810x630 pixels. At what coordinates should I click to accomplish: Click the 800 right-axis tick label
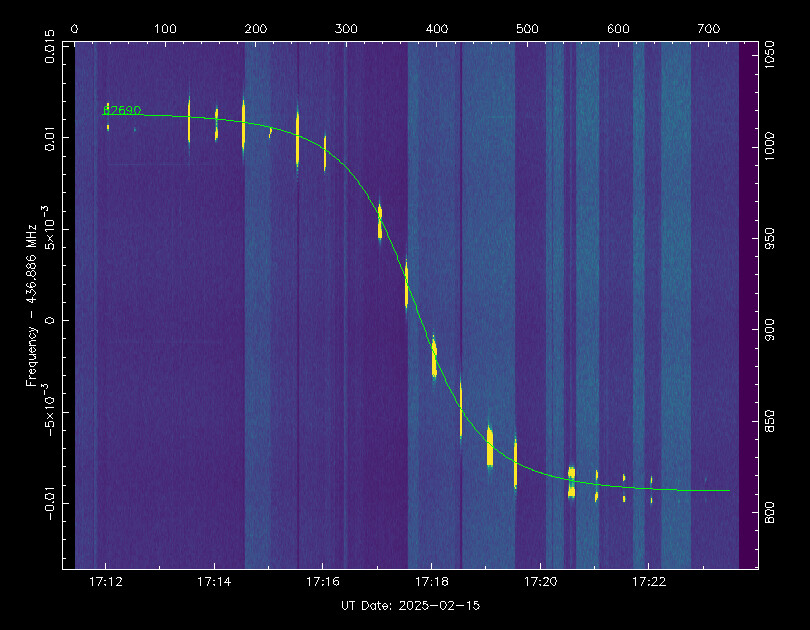pos(768,513)
